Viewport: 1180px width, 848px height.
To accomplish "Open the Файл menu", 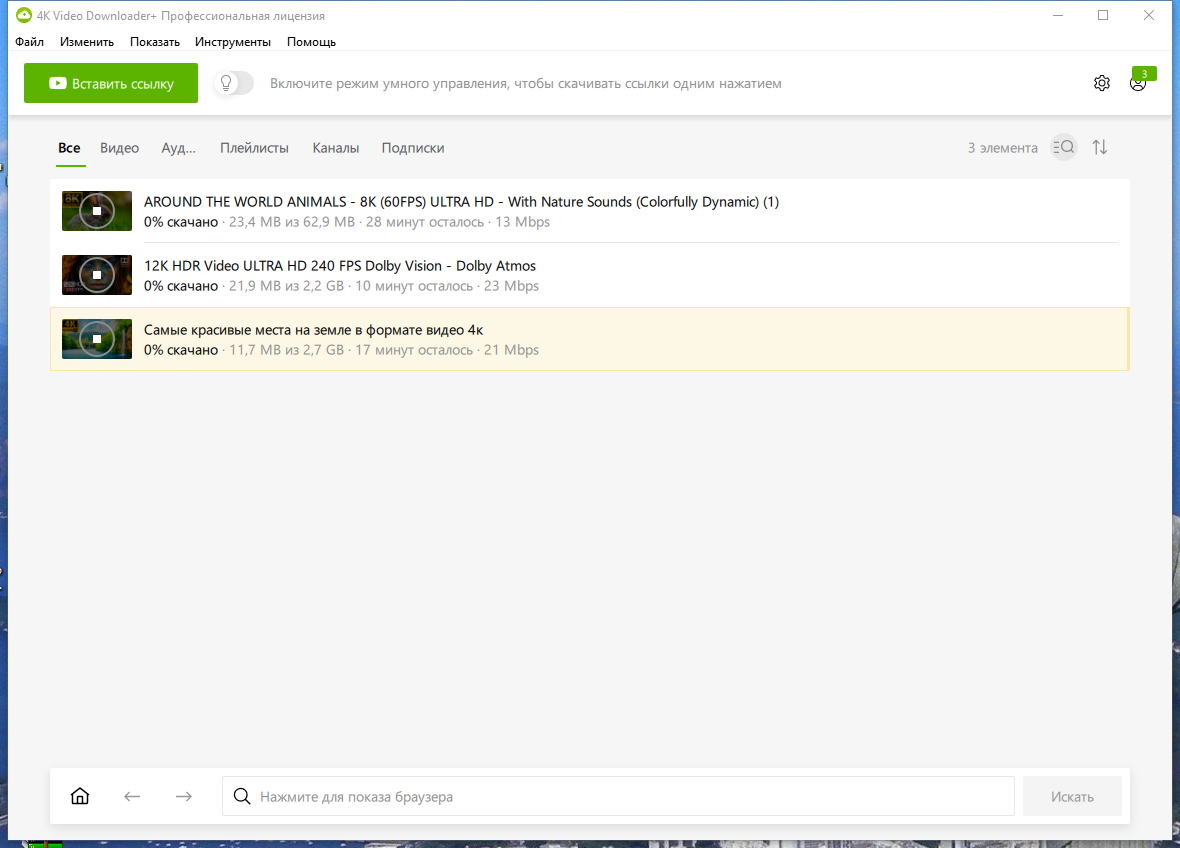I will click(29, 42).
